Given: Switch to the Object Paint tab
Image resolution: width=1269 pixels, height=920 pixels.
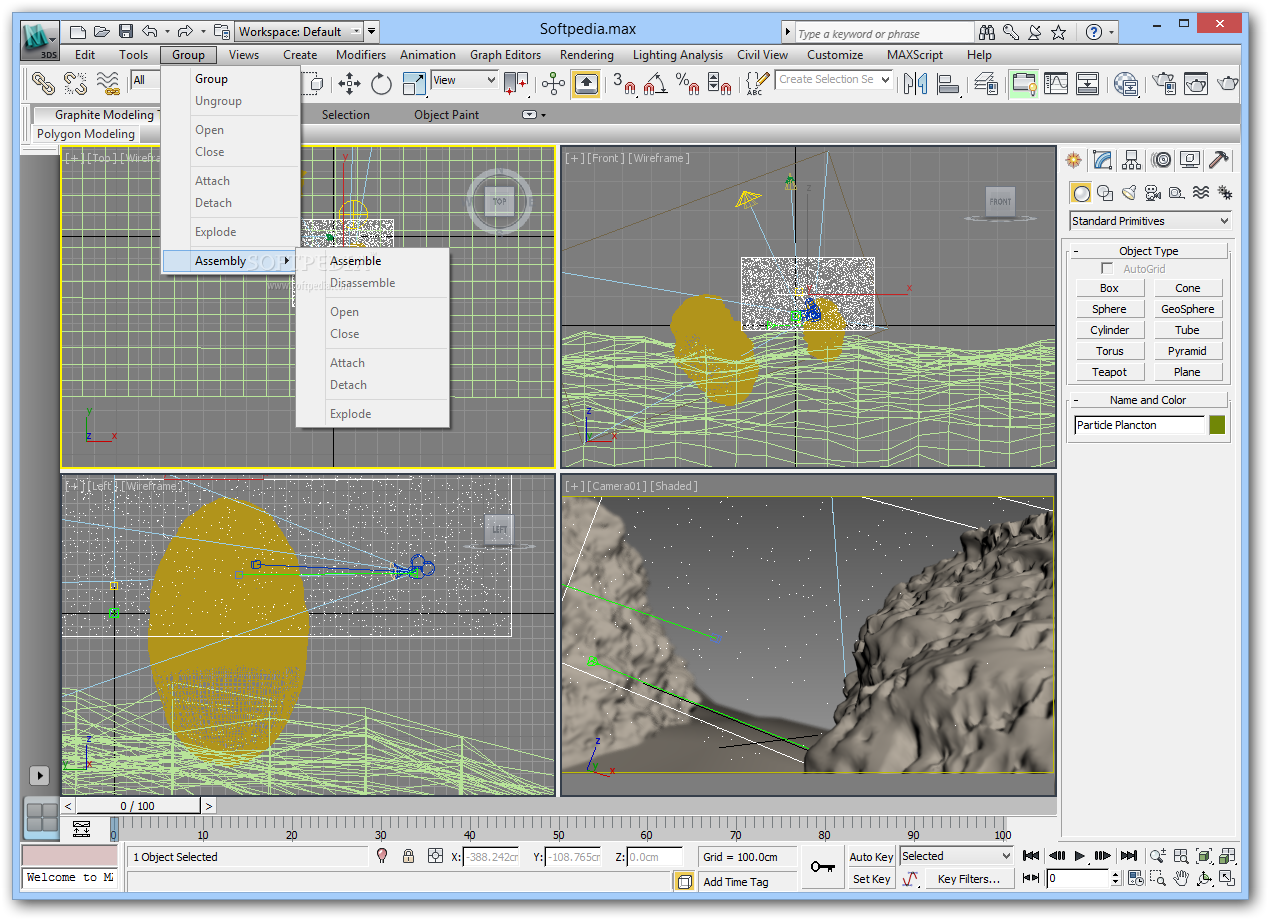Looking at the screenshot, I should pos(446,115).
